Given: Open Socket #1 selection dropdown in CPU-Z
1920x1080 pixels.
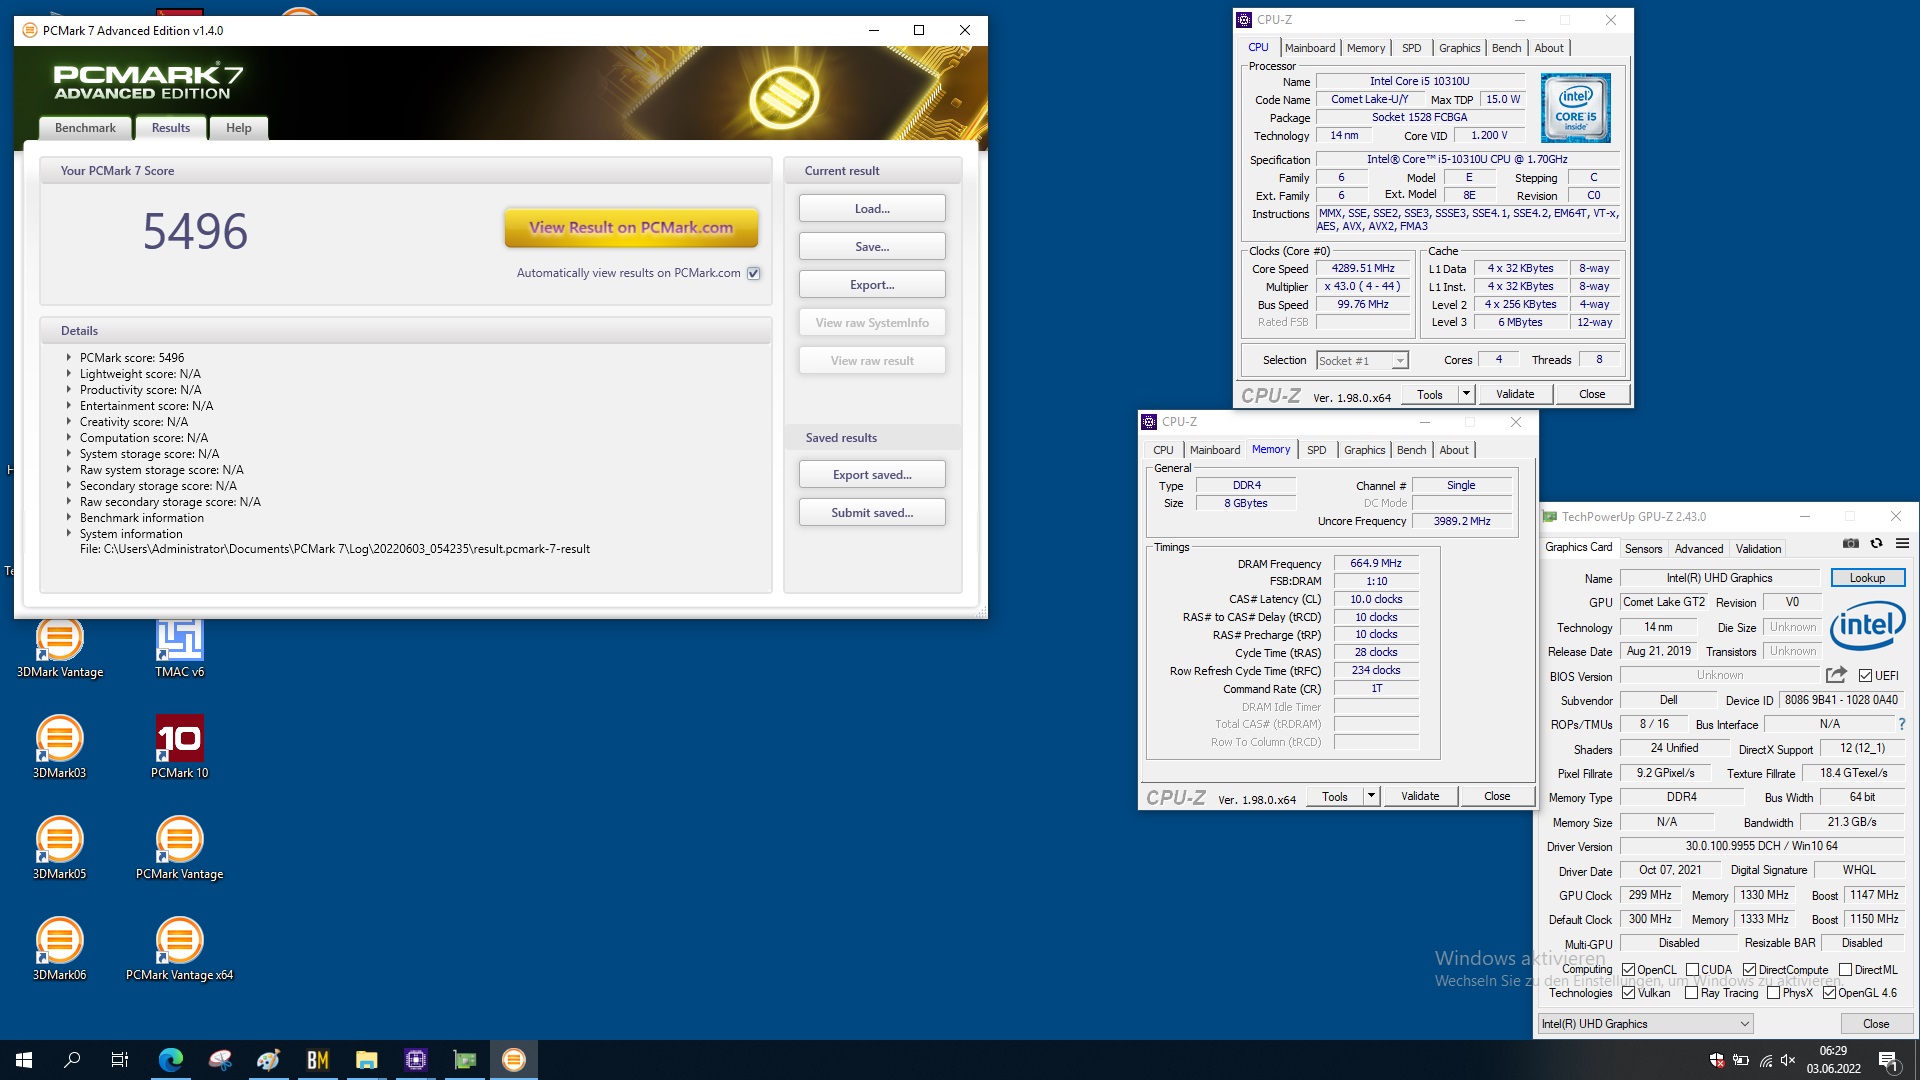Looking at the screenshot, I should 1362,360.
